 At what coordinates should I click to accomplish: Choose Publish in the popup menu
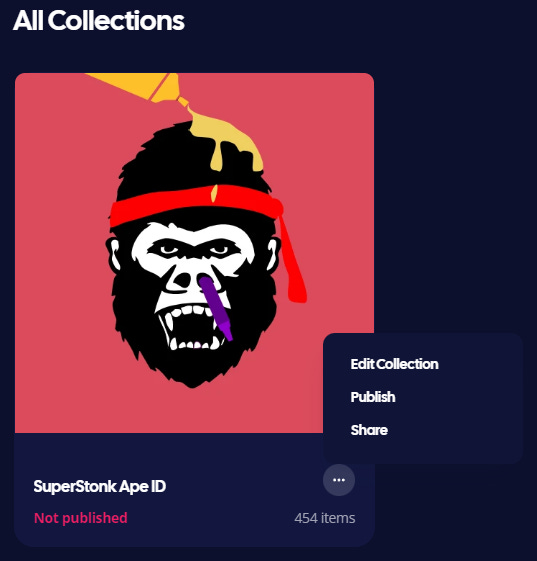coord(373,397)
